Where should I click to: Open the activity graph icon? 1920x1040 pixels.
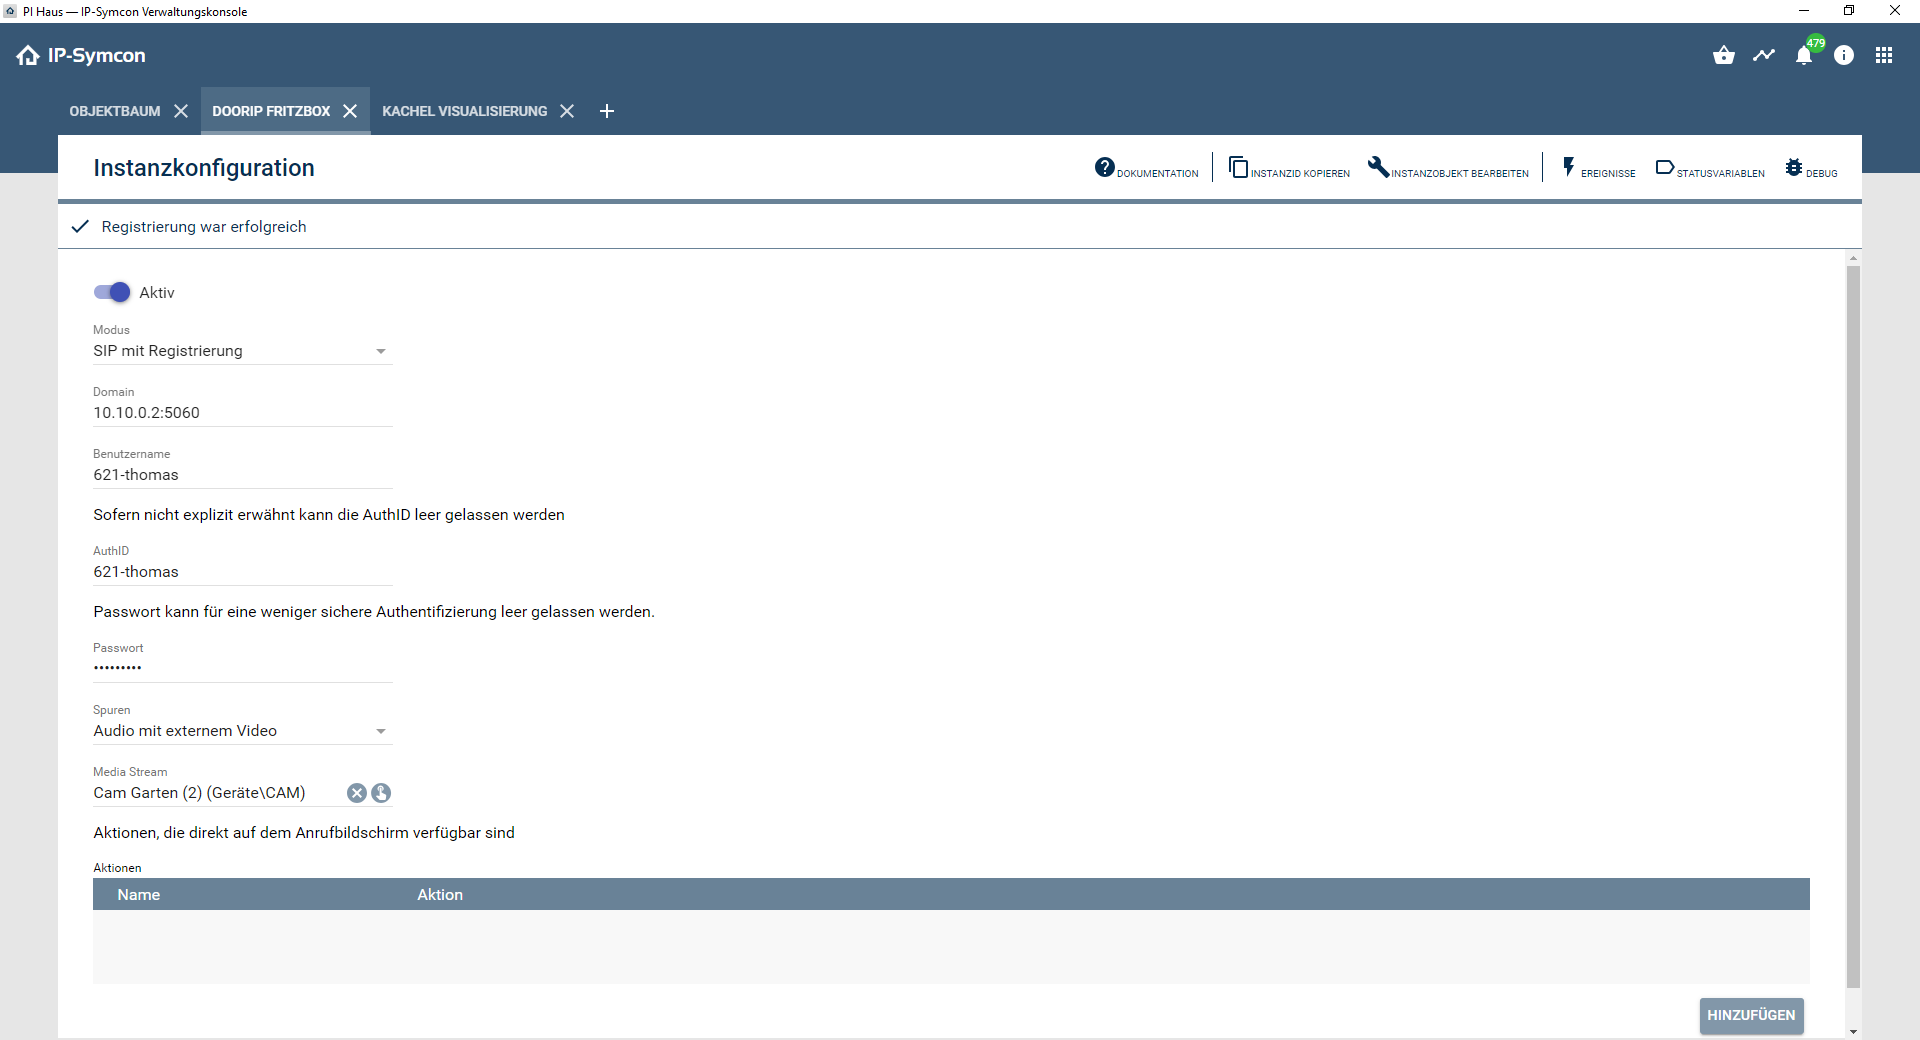(x=1764, y=55)
